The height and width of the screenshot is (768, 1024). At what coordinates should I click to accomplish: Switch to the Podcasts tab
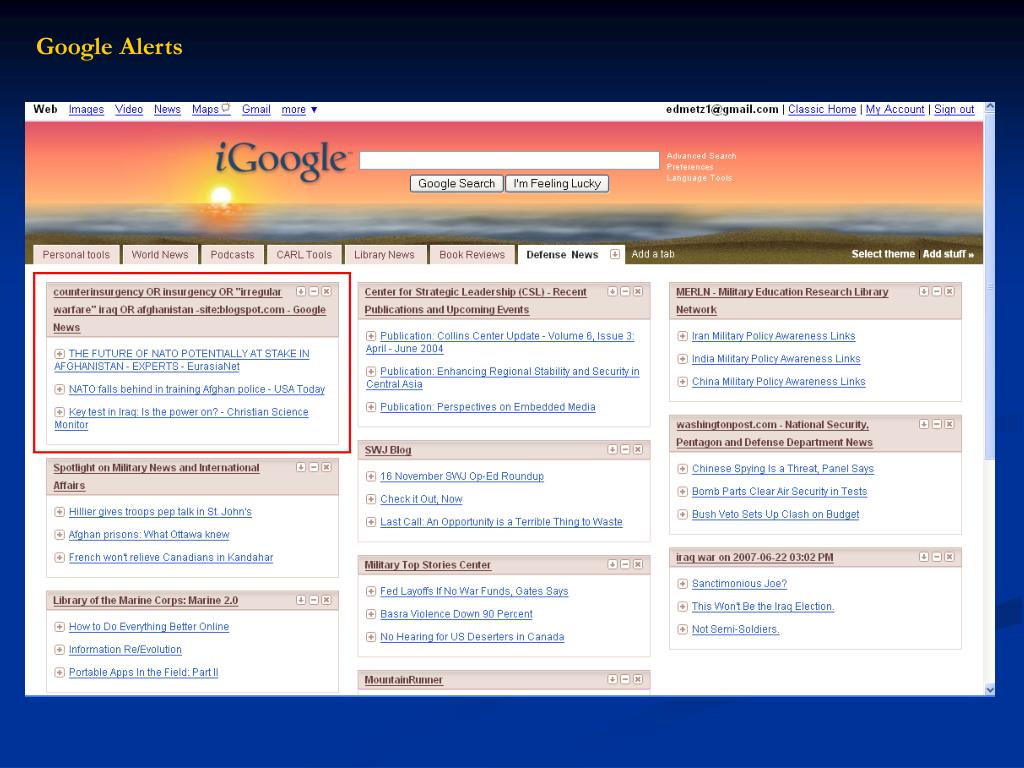[x=232, y=255]
